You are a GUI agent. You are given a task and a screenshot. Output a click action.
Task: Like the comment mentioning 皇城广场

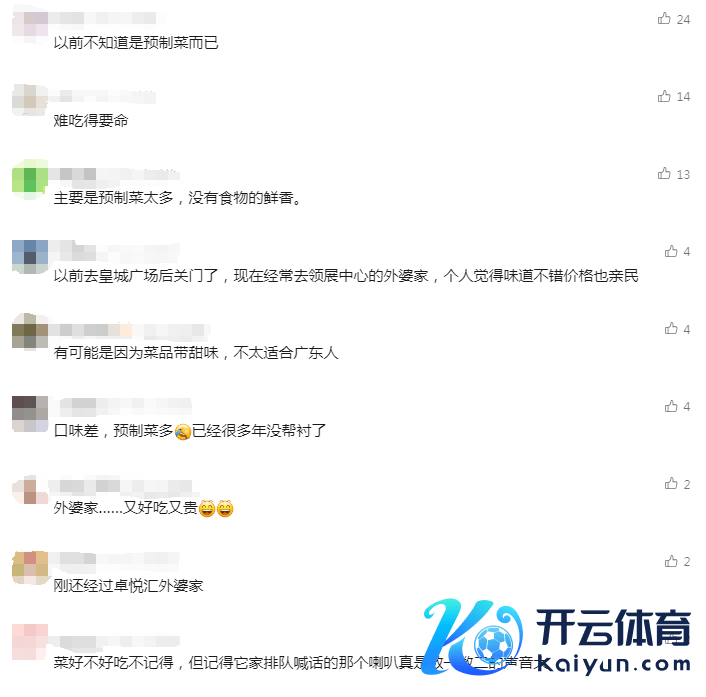[671, 251]
